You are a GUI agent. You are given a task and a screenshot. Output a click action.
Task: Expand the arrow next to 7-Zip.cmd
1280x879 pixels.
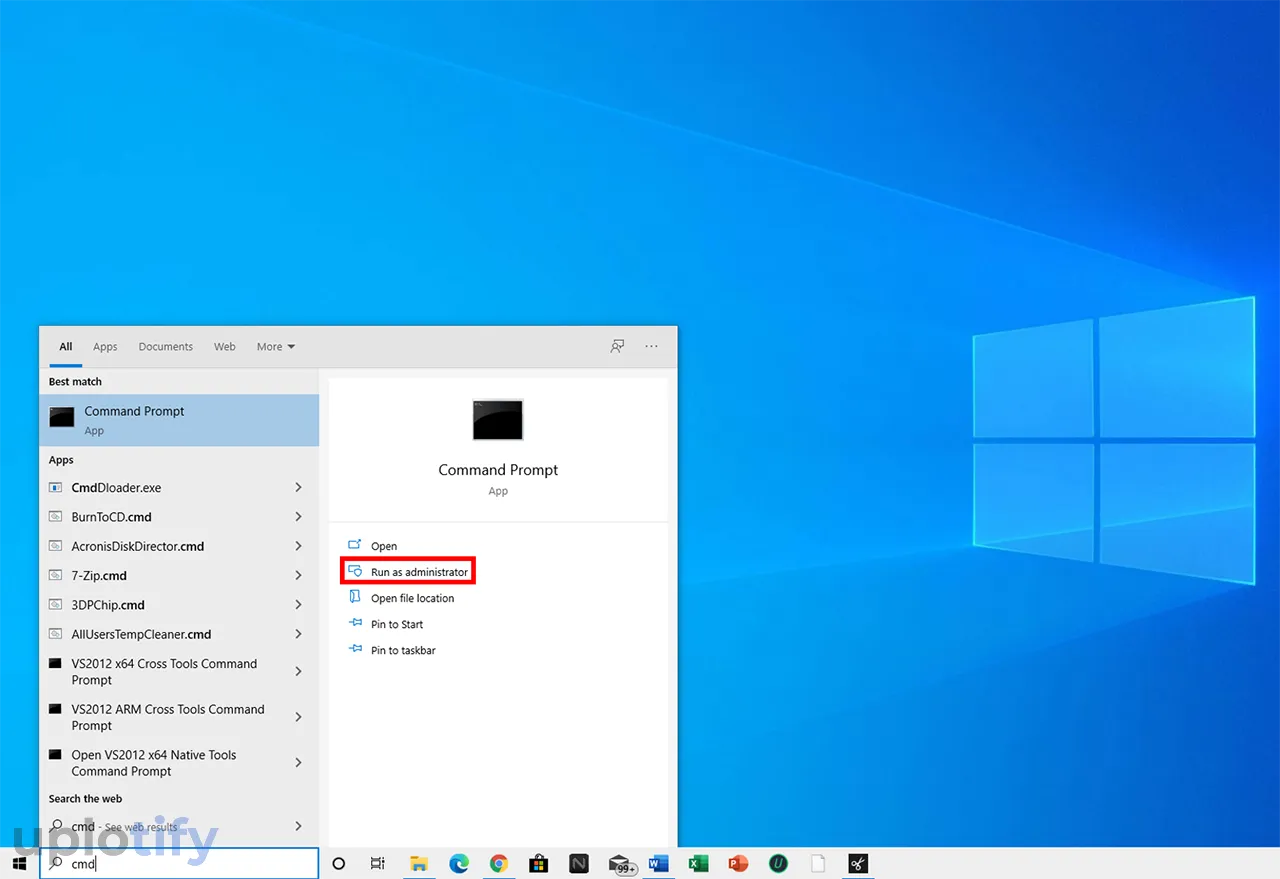pos(298,575)
